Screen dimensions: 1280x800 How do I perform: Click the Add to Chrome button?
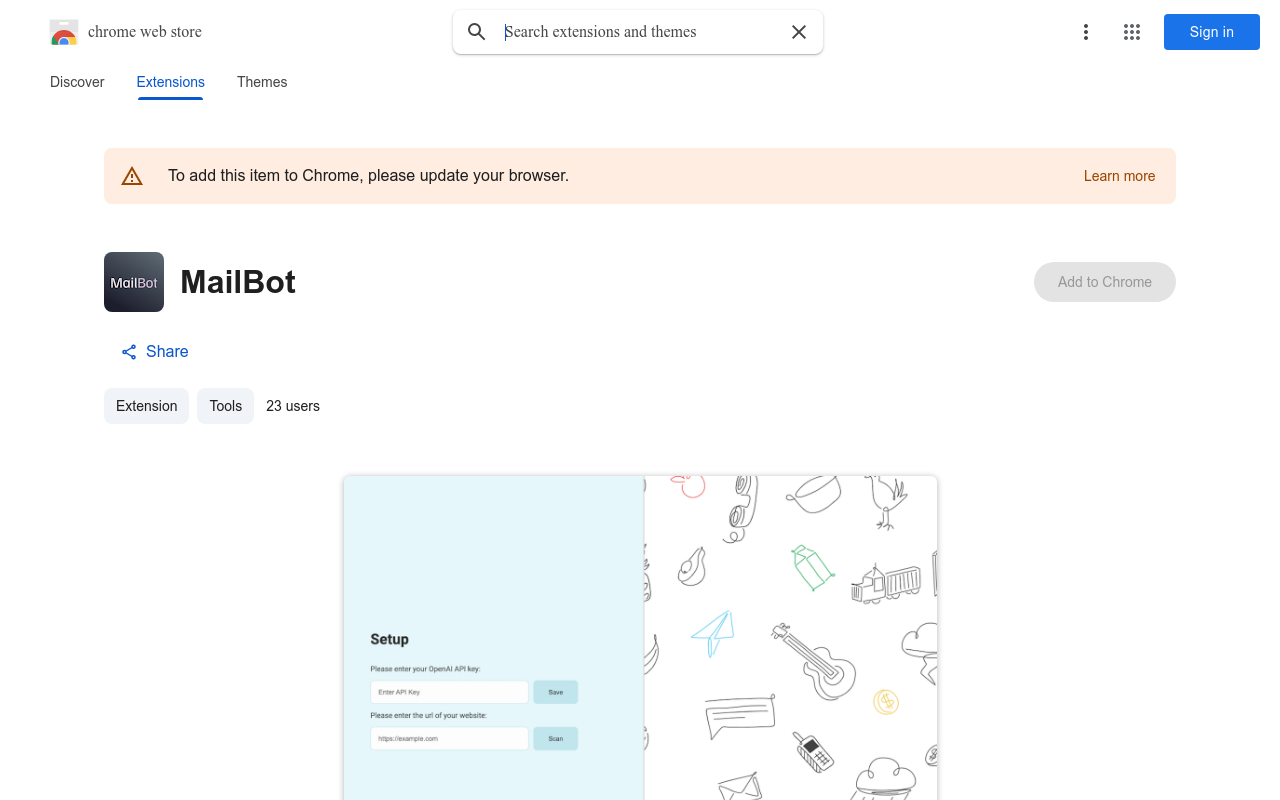pos(1105,282)
